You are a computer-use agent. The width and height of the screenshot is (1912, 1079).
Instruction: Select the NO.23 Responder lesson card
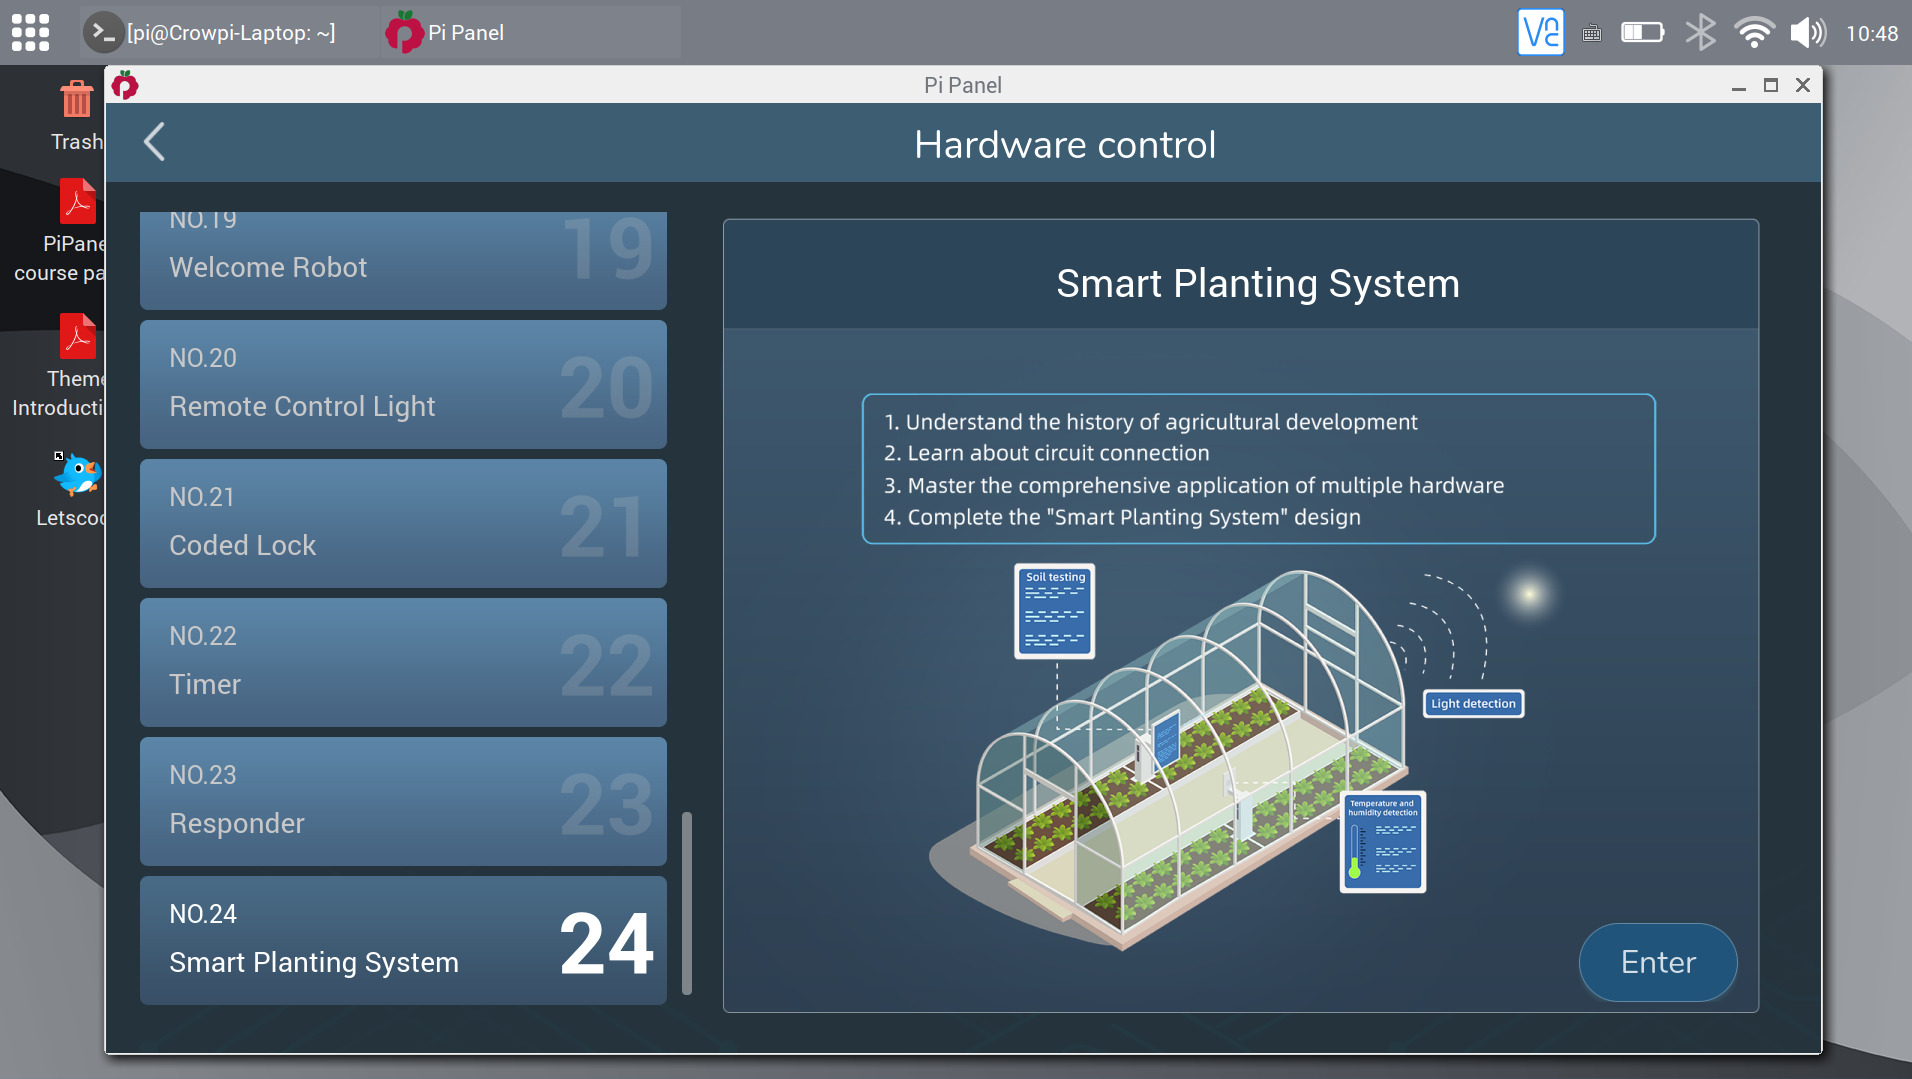(x=403, y=801)
